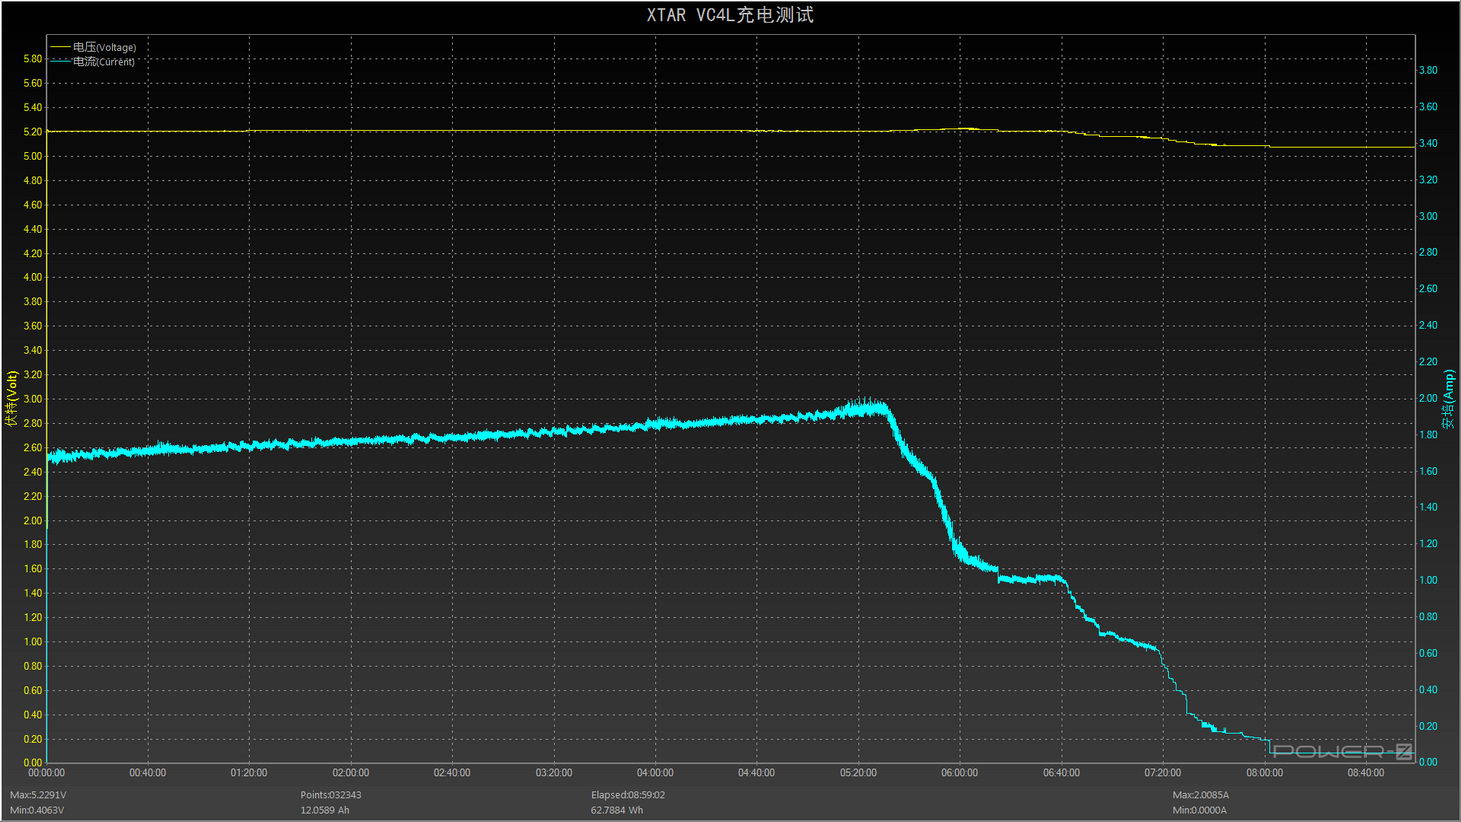Click the 62.7884 Wh energy readout
The width and height of the screenshot is (1461, 822).
617,810
